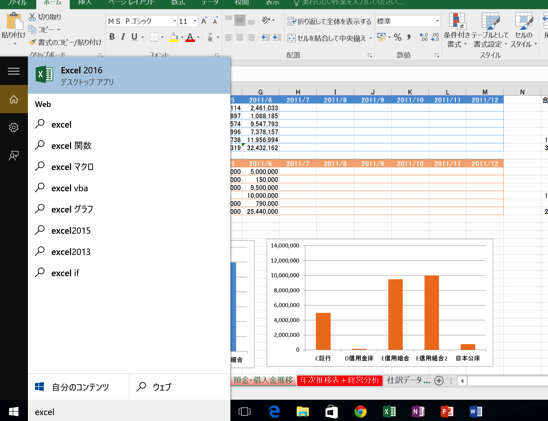Open Format as Table (テーブルとして書式設定)
The height and width of the screenshot is (421, 548).
[x=490, y=30]
